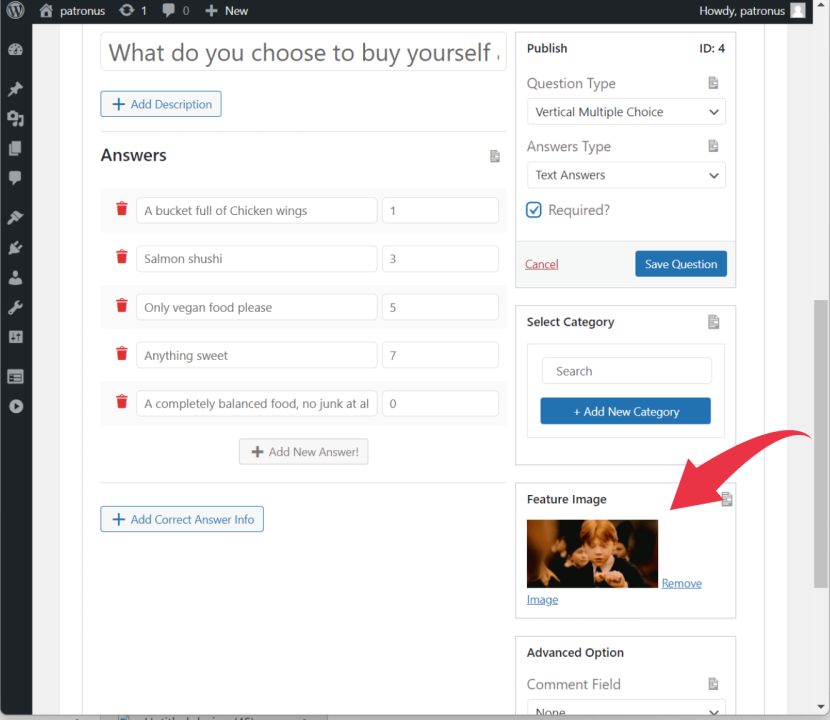This screenshot has height=720, width=830.
Task: Toggle the Required? checkbox
Action: tap(534, 210)
